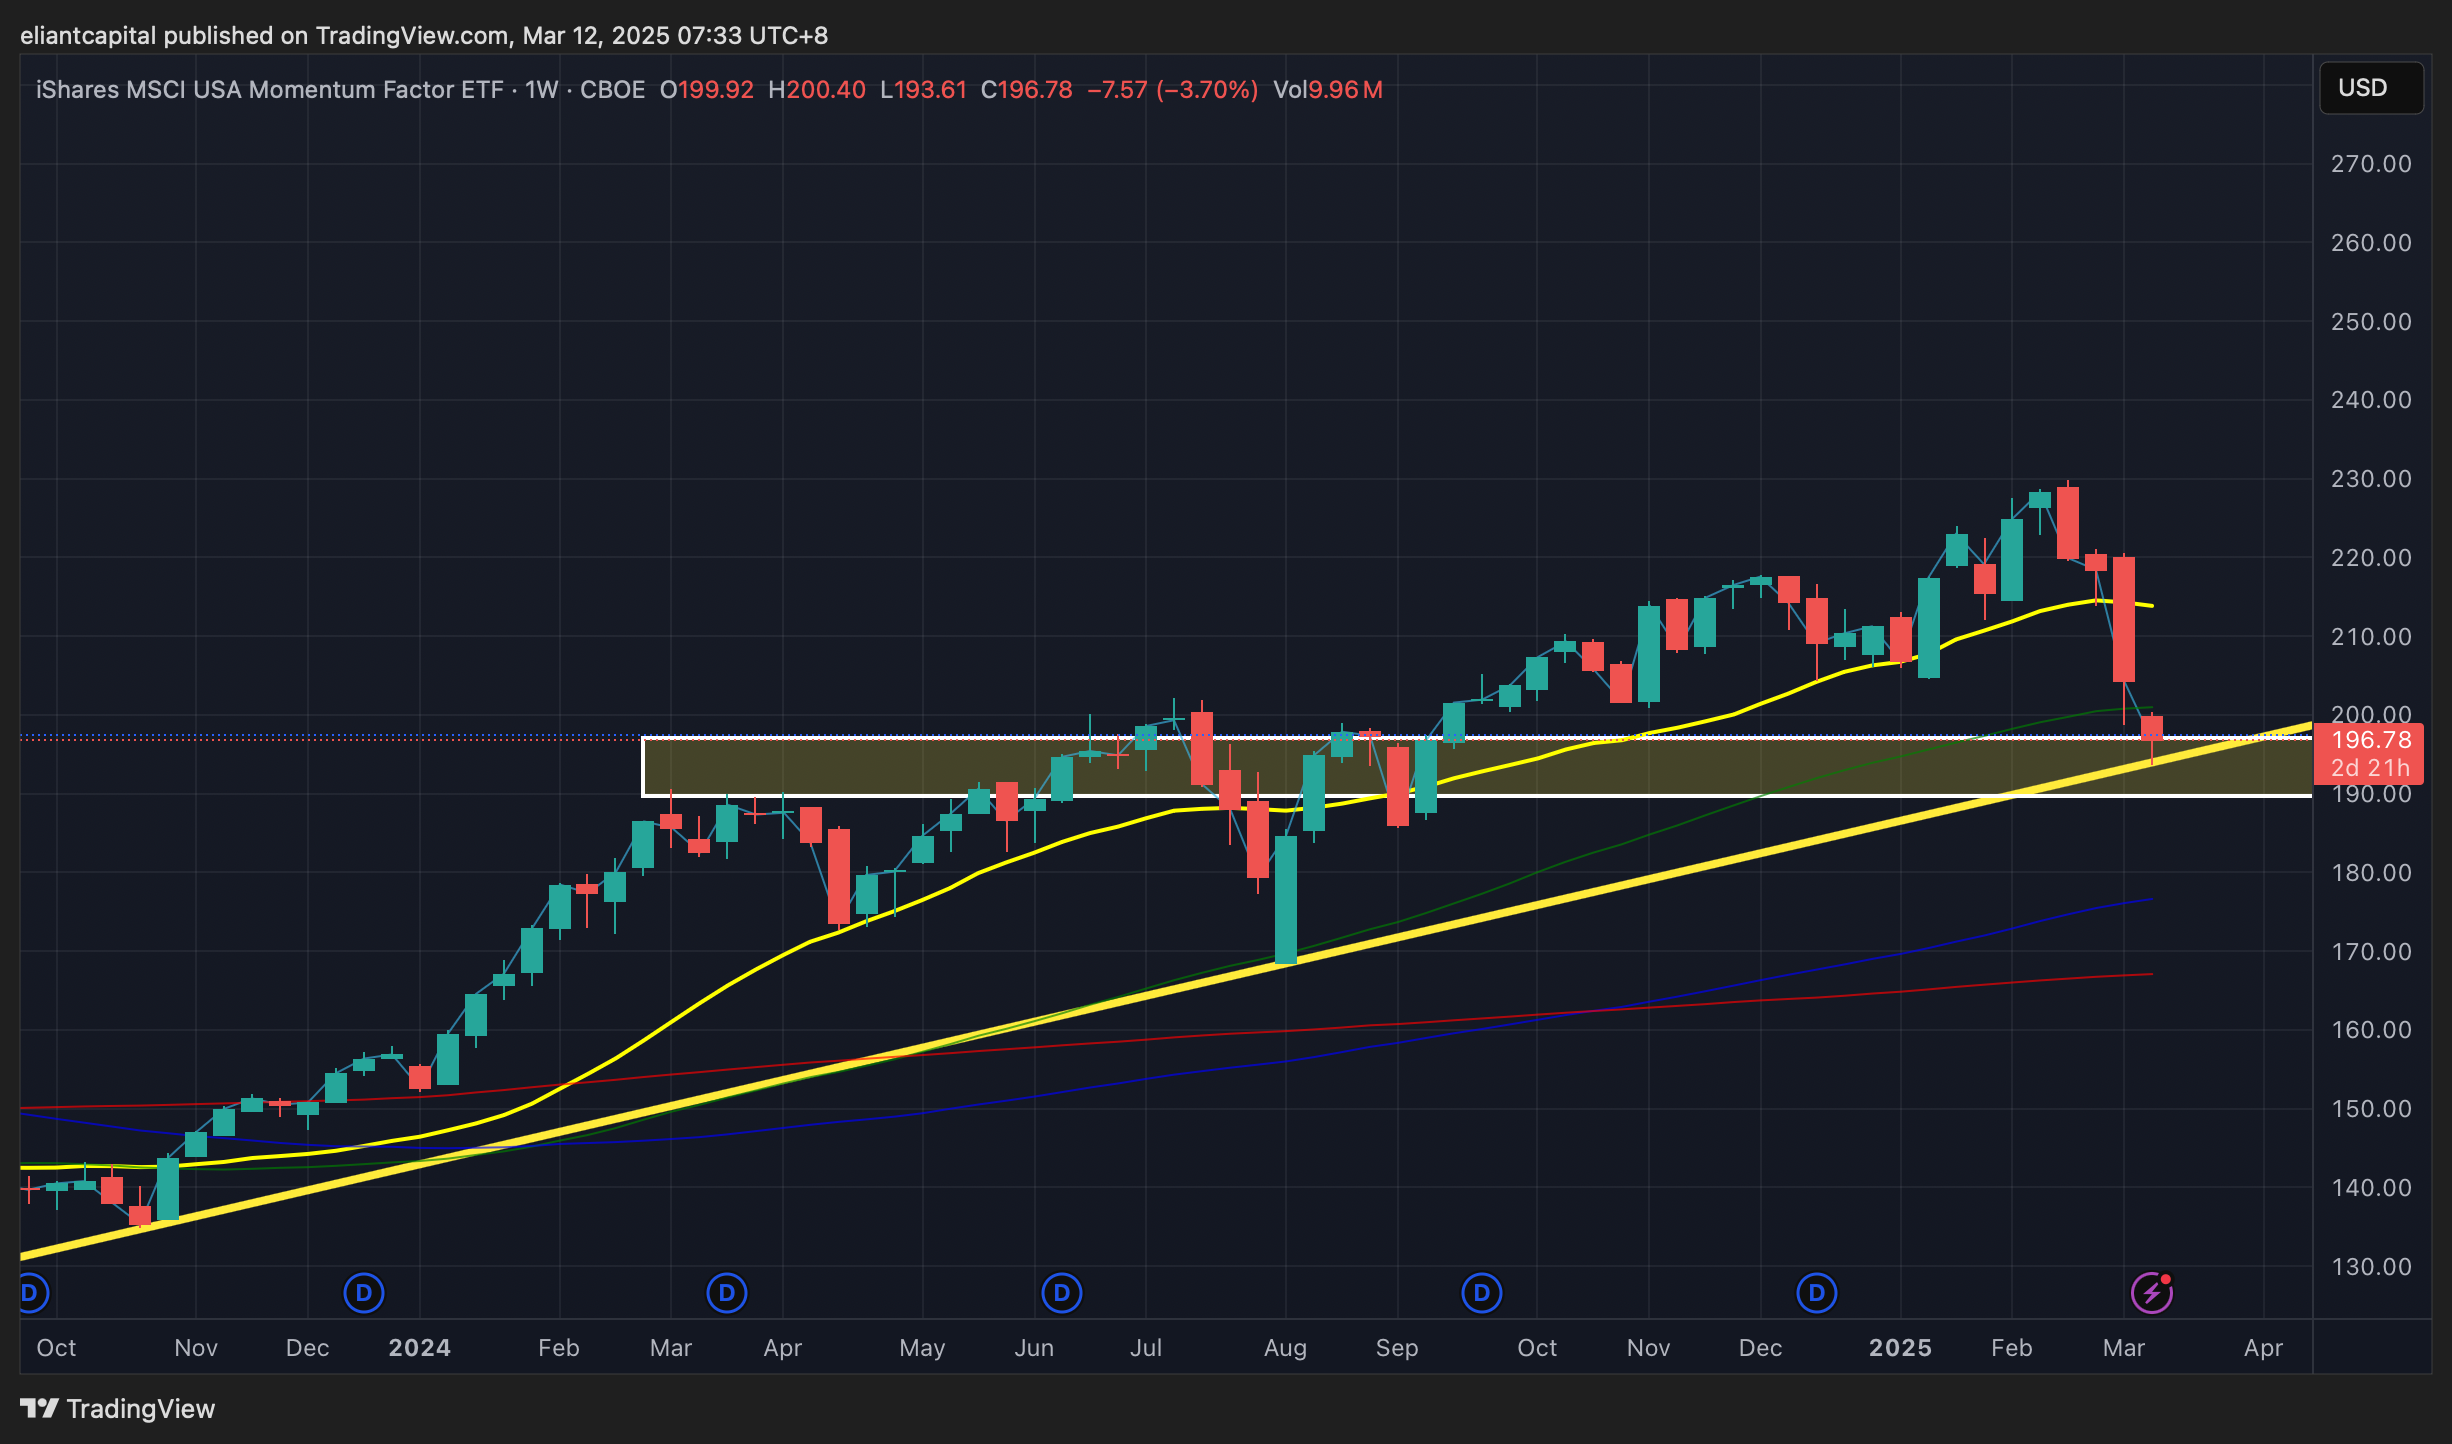Image resolution: width=2452 pixels, height=1444 pixels.
Task: Click the dividend marker near December 2023
Action: click(x=364, y=1293)
